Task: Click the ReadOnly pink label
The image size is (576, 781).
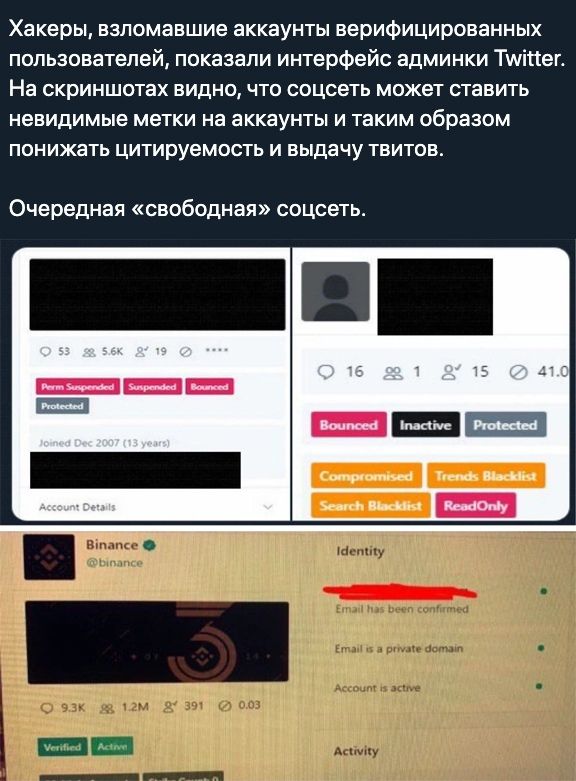Action: (476, 506)
